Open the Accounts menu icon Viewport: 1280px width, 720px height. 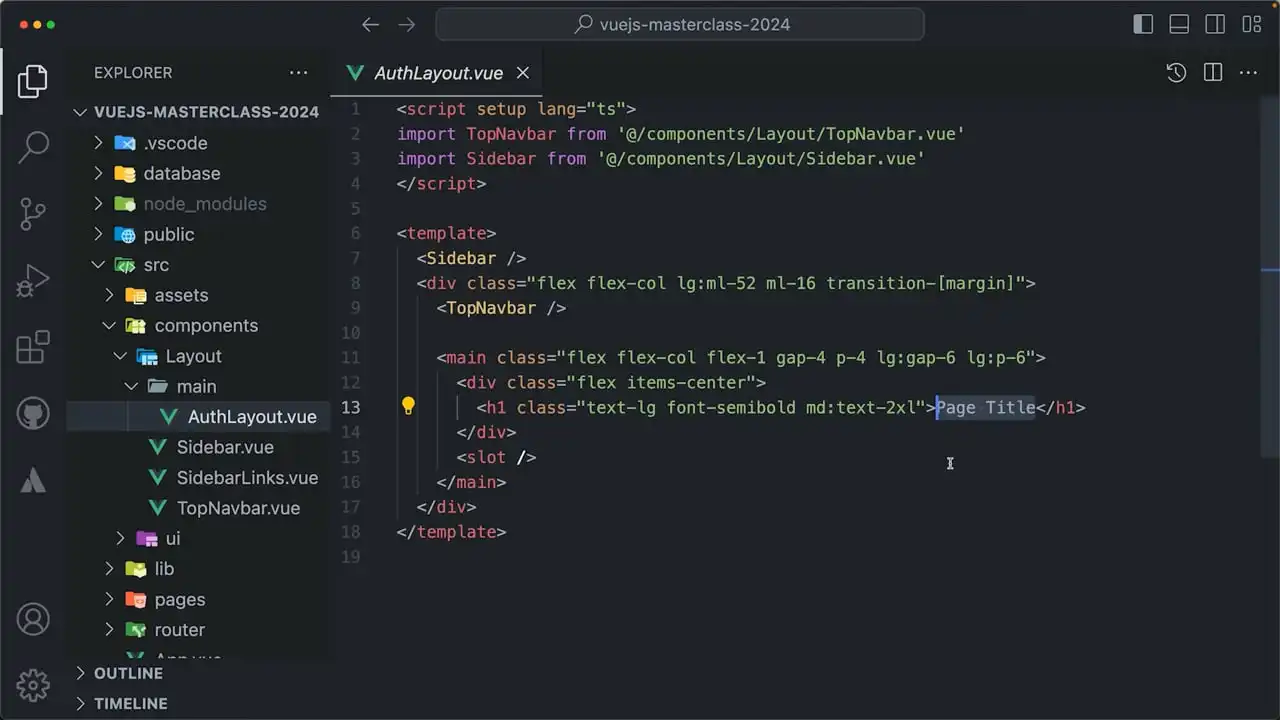33,619
